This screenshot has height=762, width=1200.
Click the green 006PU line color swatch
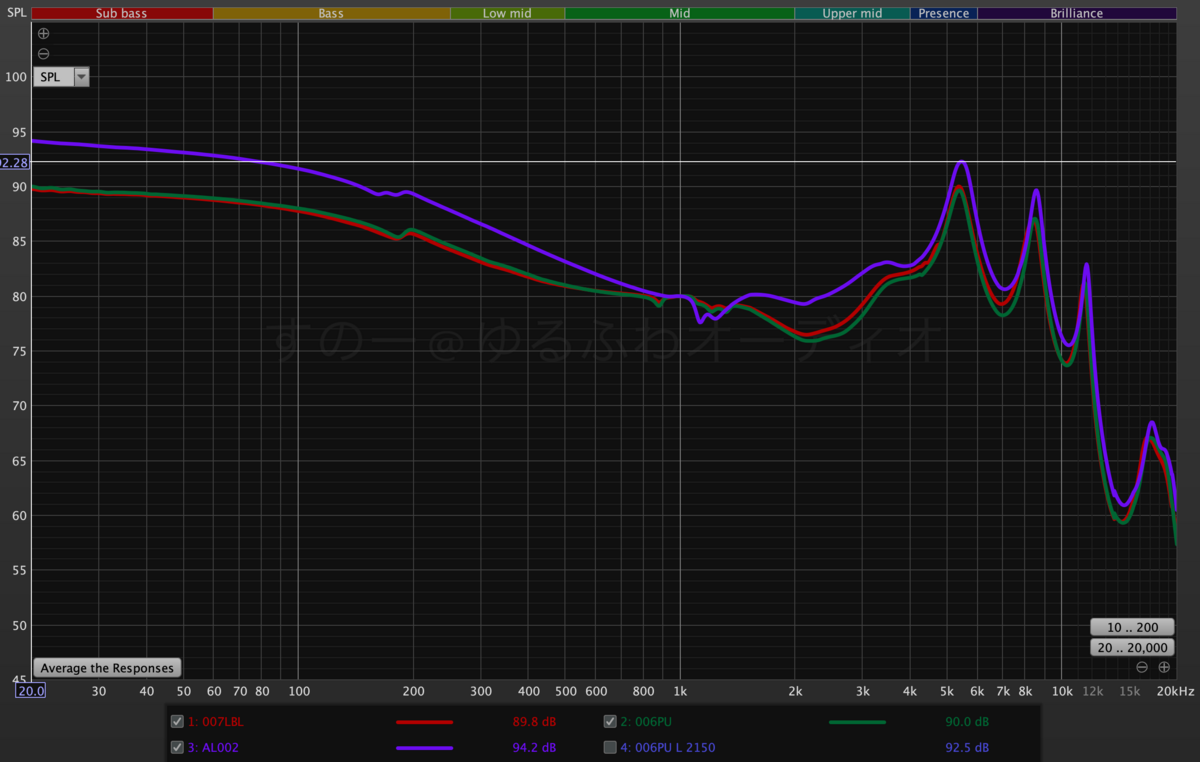point(858,721)
